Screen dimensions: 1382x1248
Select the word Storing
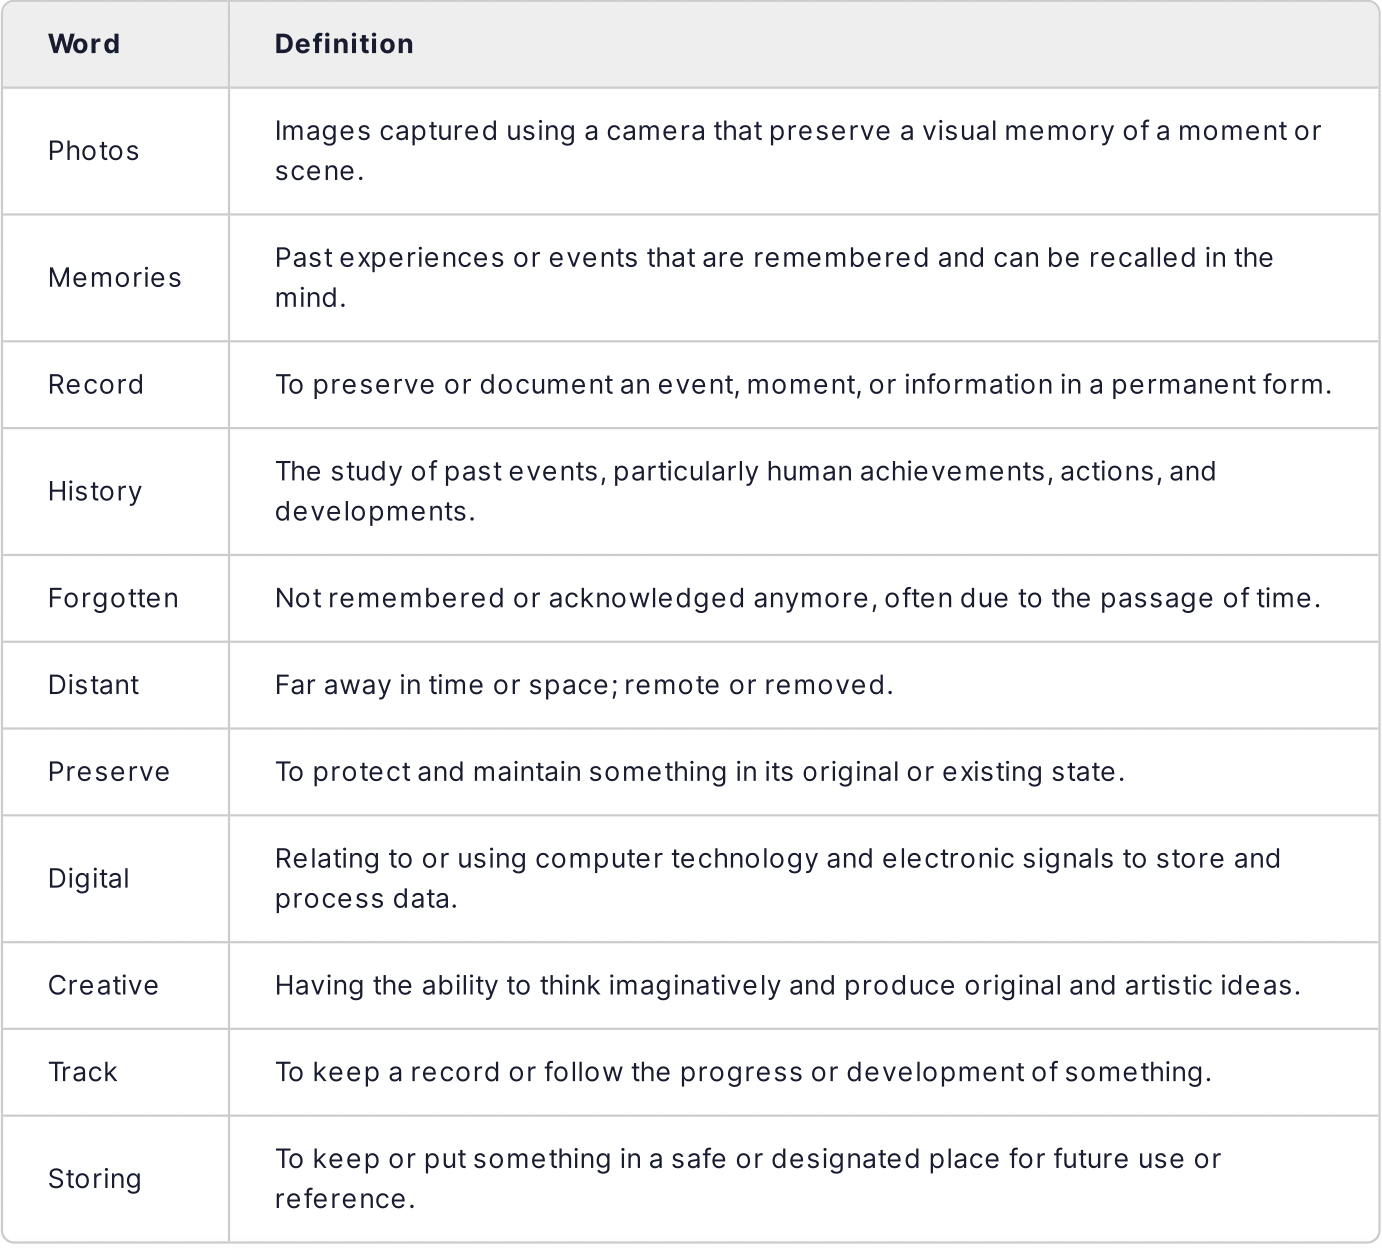point(95,1179)
